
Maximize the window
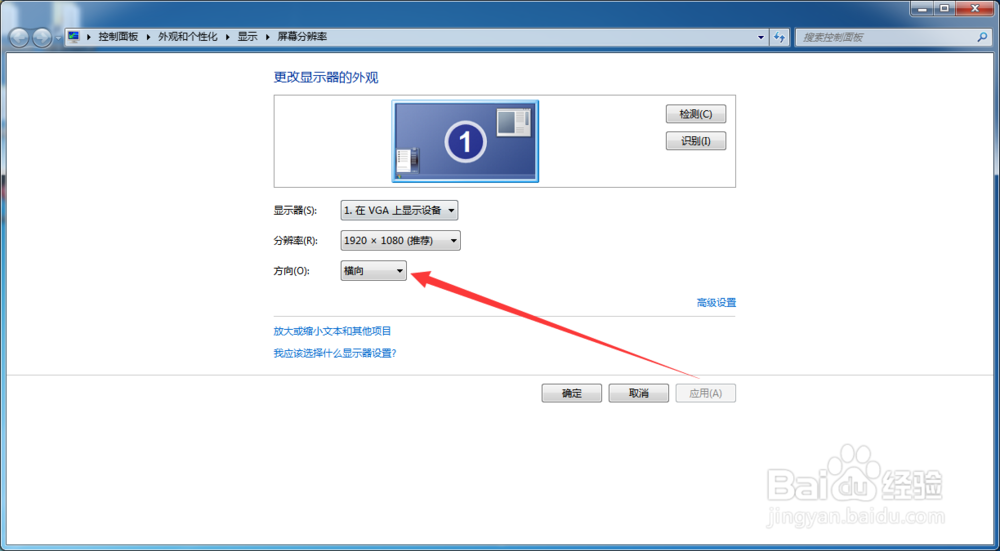[944, 8]
